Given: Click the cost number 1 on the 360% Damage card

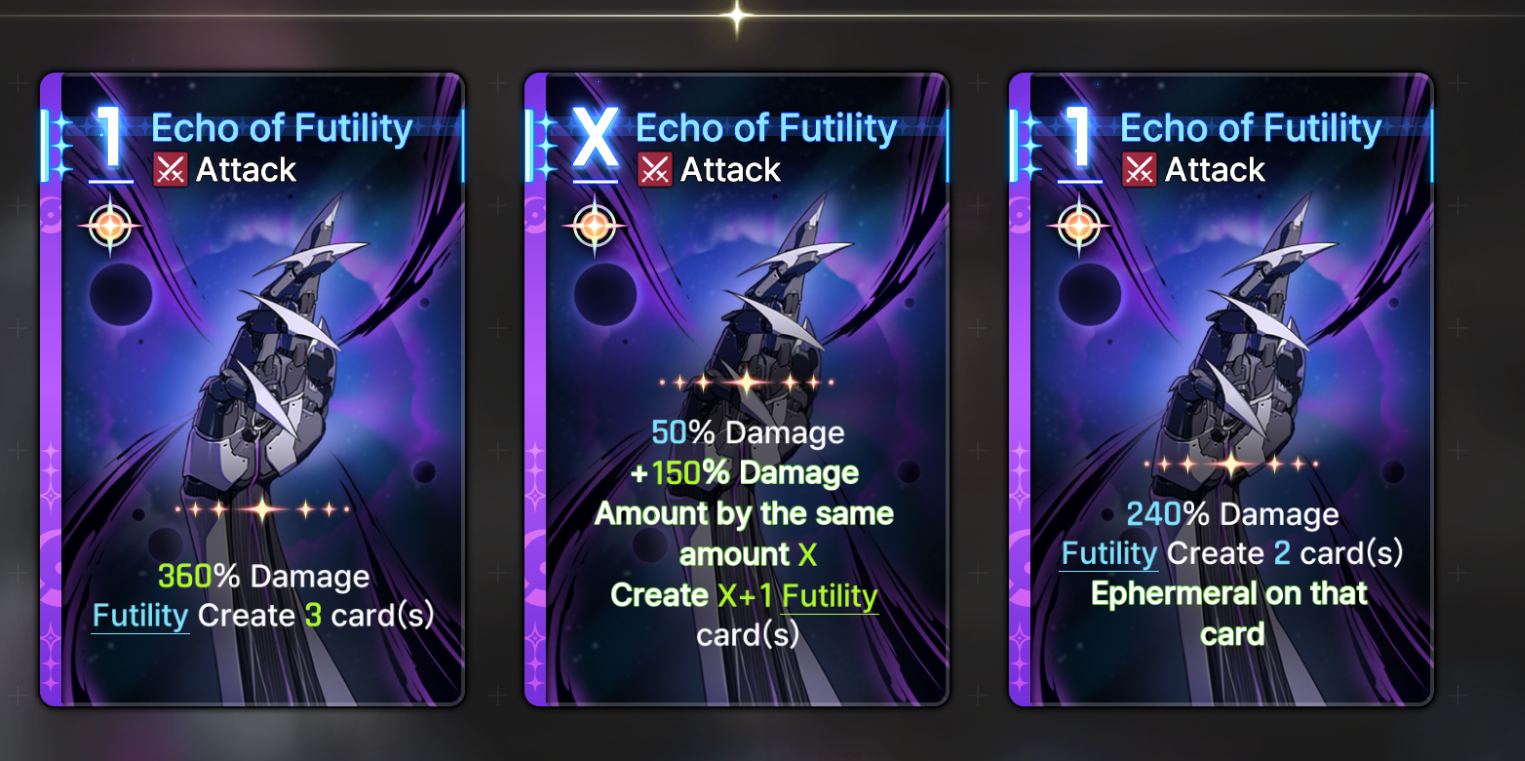Looking at the screenshot, I should [112, 139].
